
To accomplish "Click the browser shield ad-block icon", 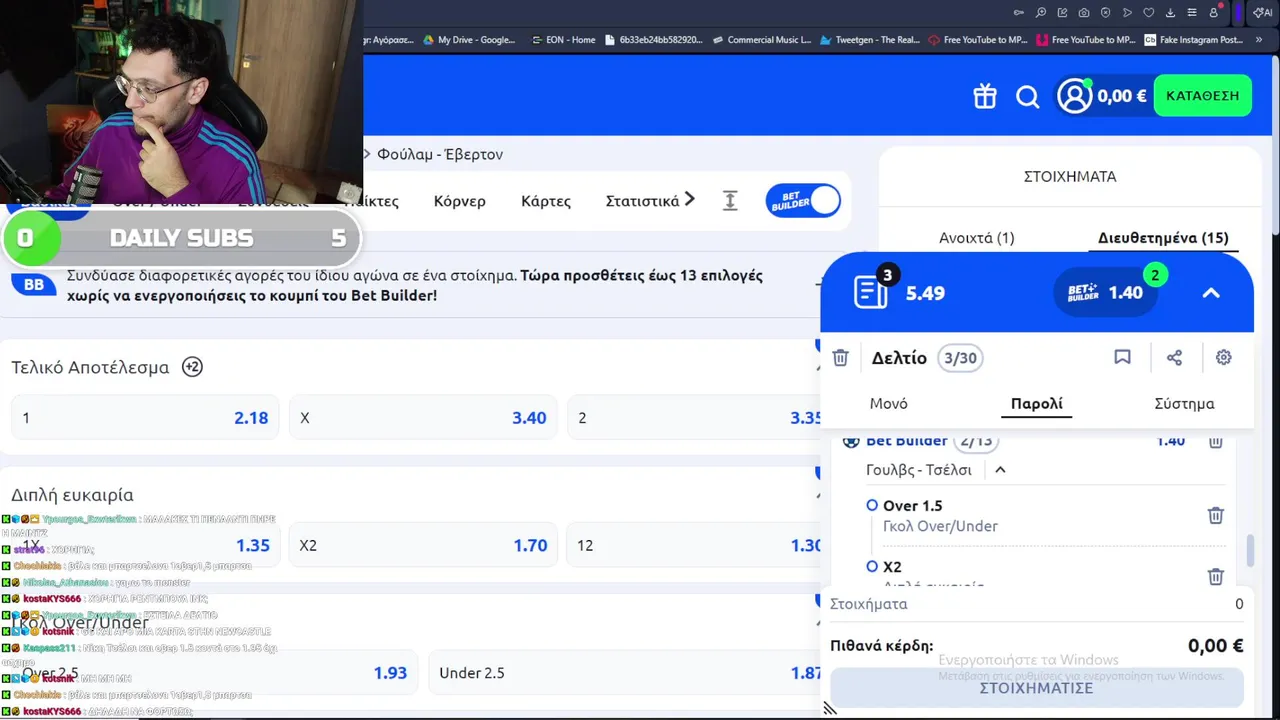I will coord(1106,13).
